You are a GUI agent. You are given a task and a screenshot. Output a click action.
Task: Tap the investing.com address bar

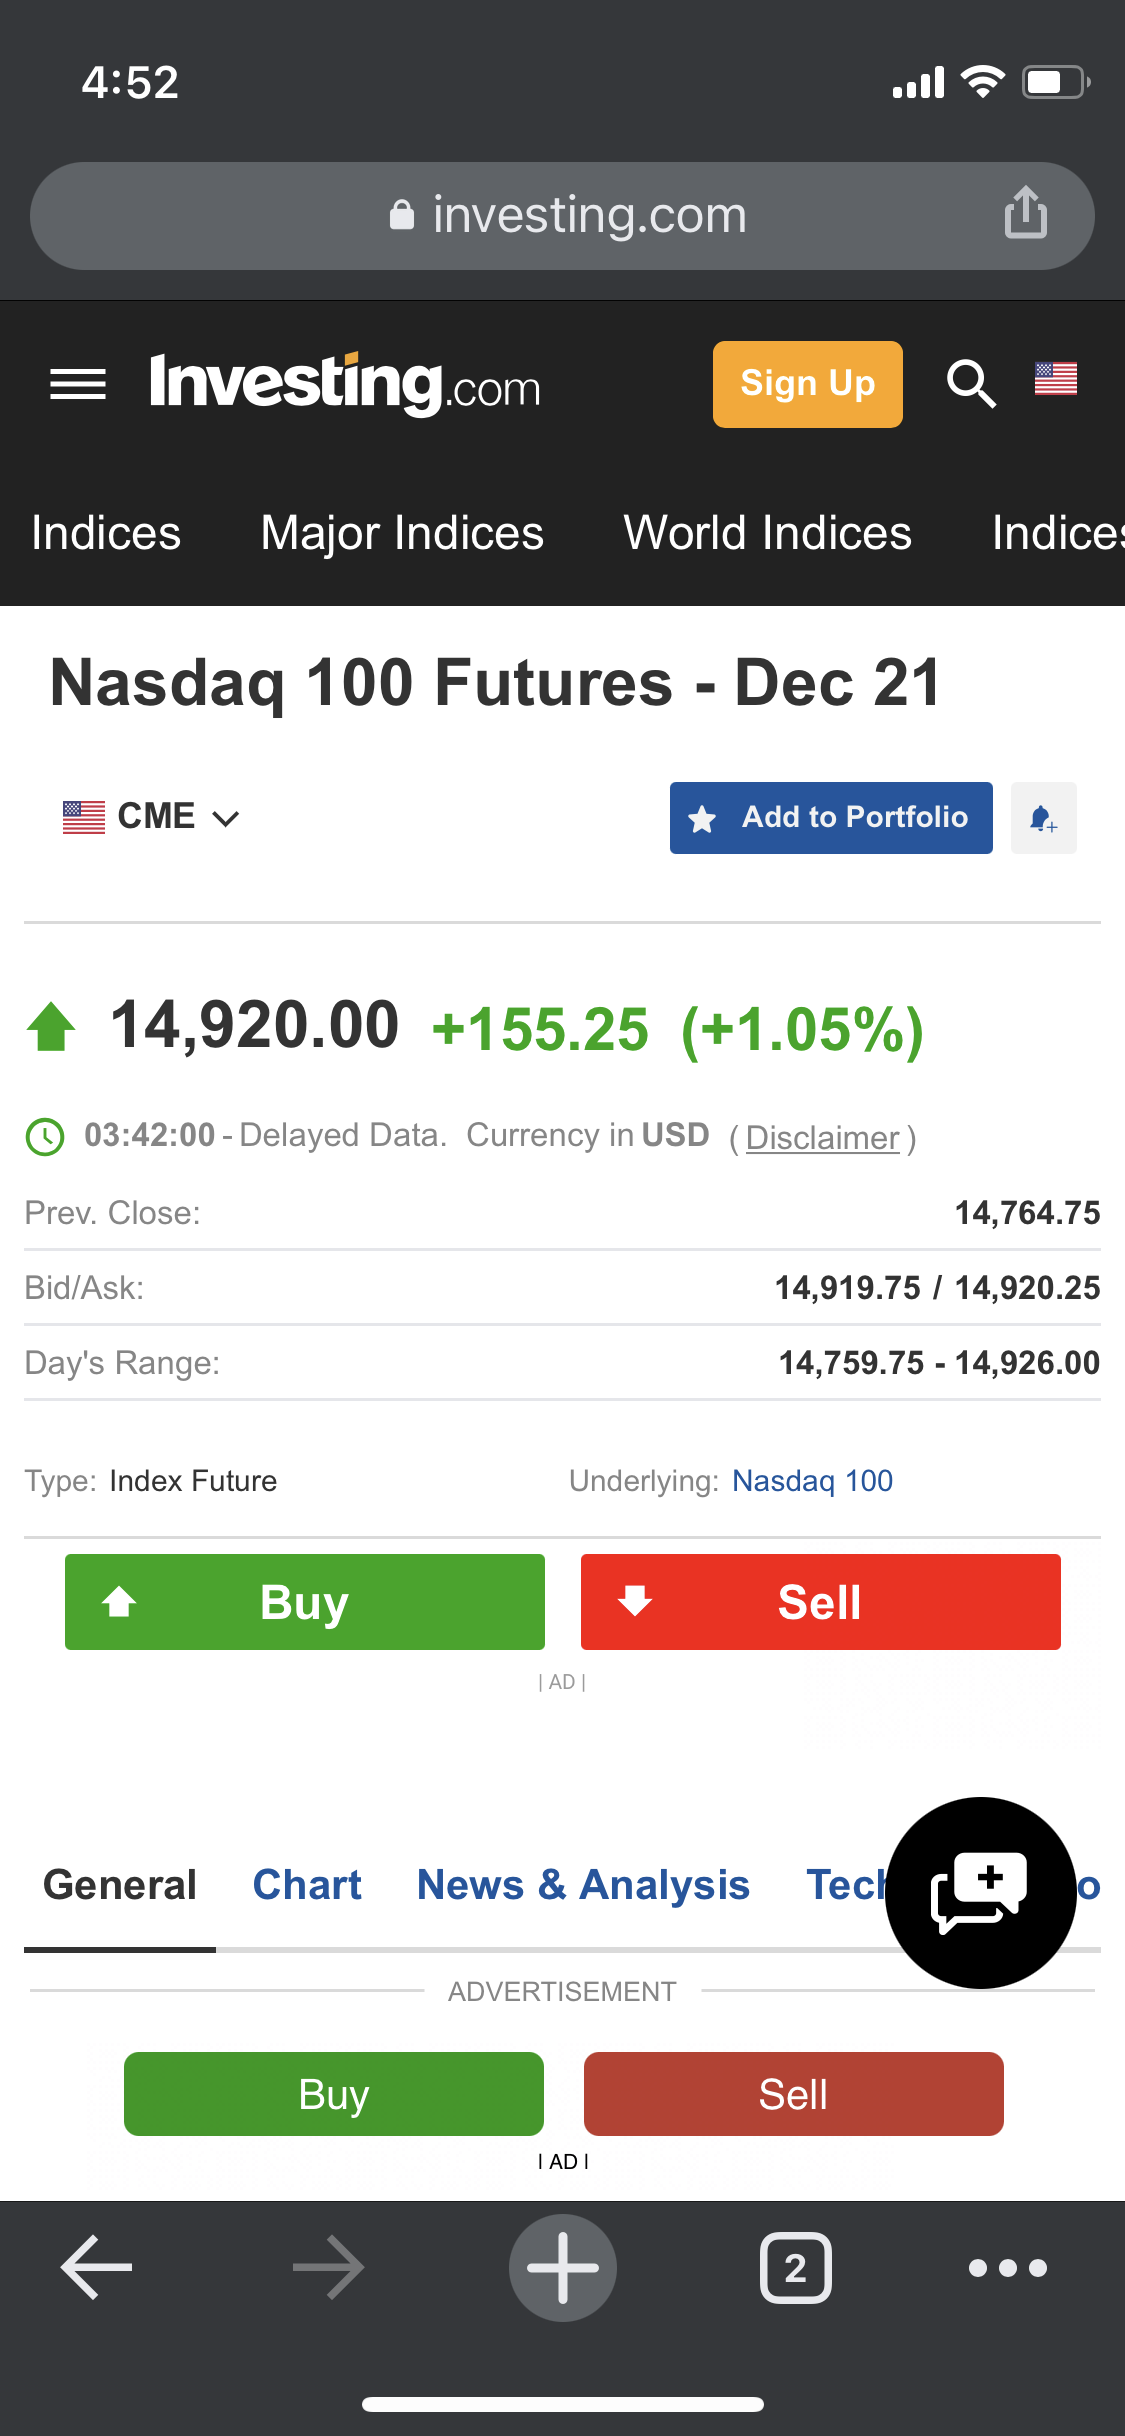click(x=562, y=215)
